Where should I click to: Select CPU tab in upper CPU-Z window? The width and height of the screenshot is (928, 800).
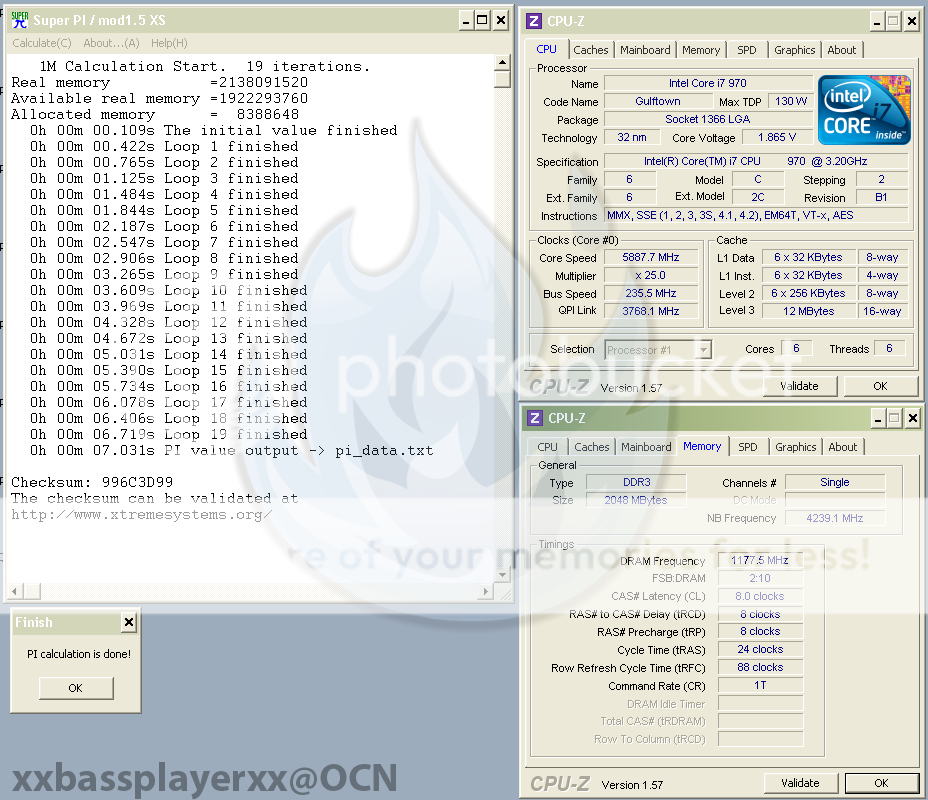click(x=546, y=49)
